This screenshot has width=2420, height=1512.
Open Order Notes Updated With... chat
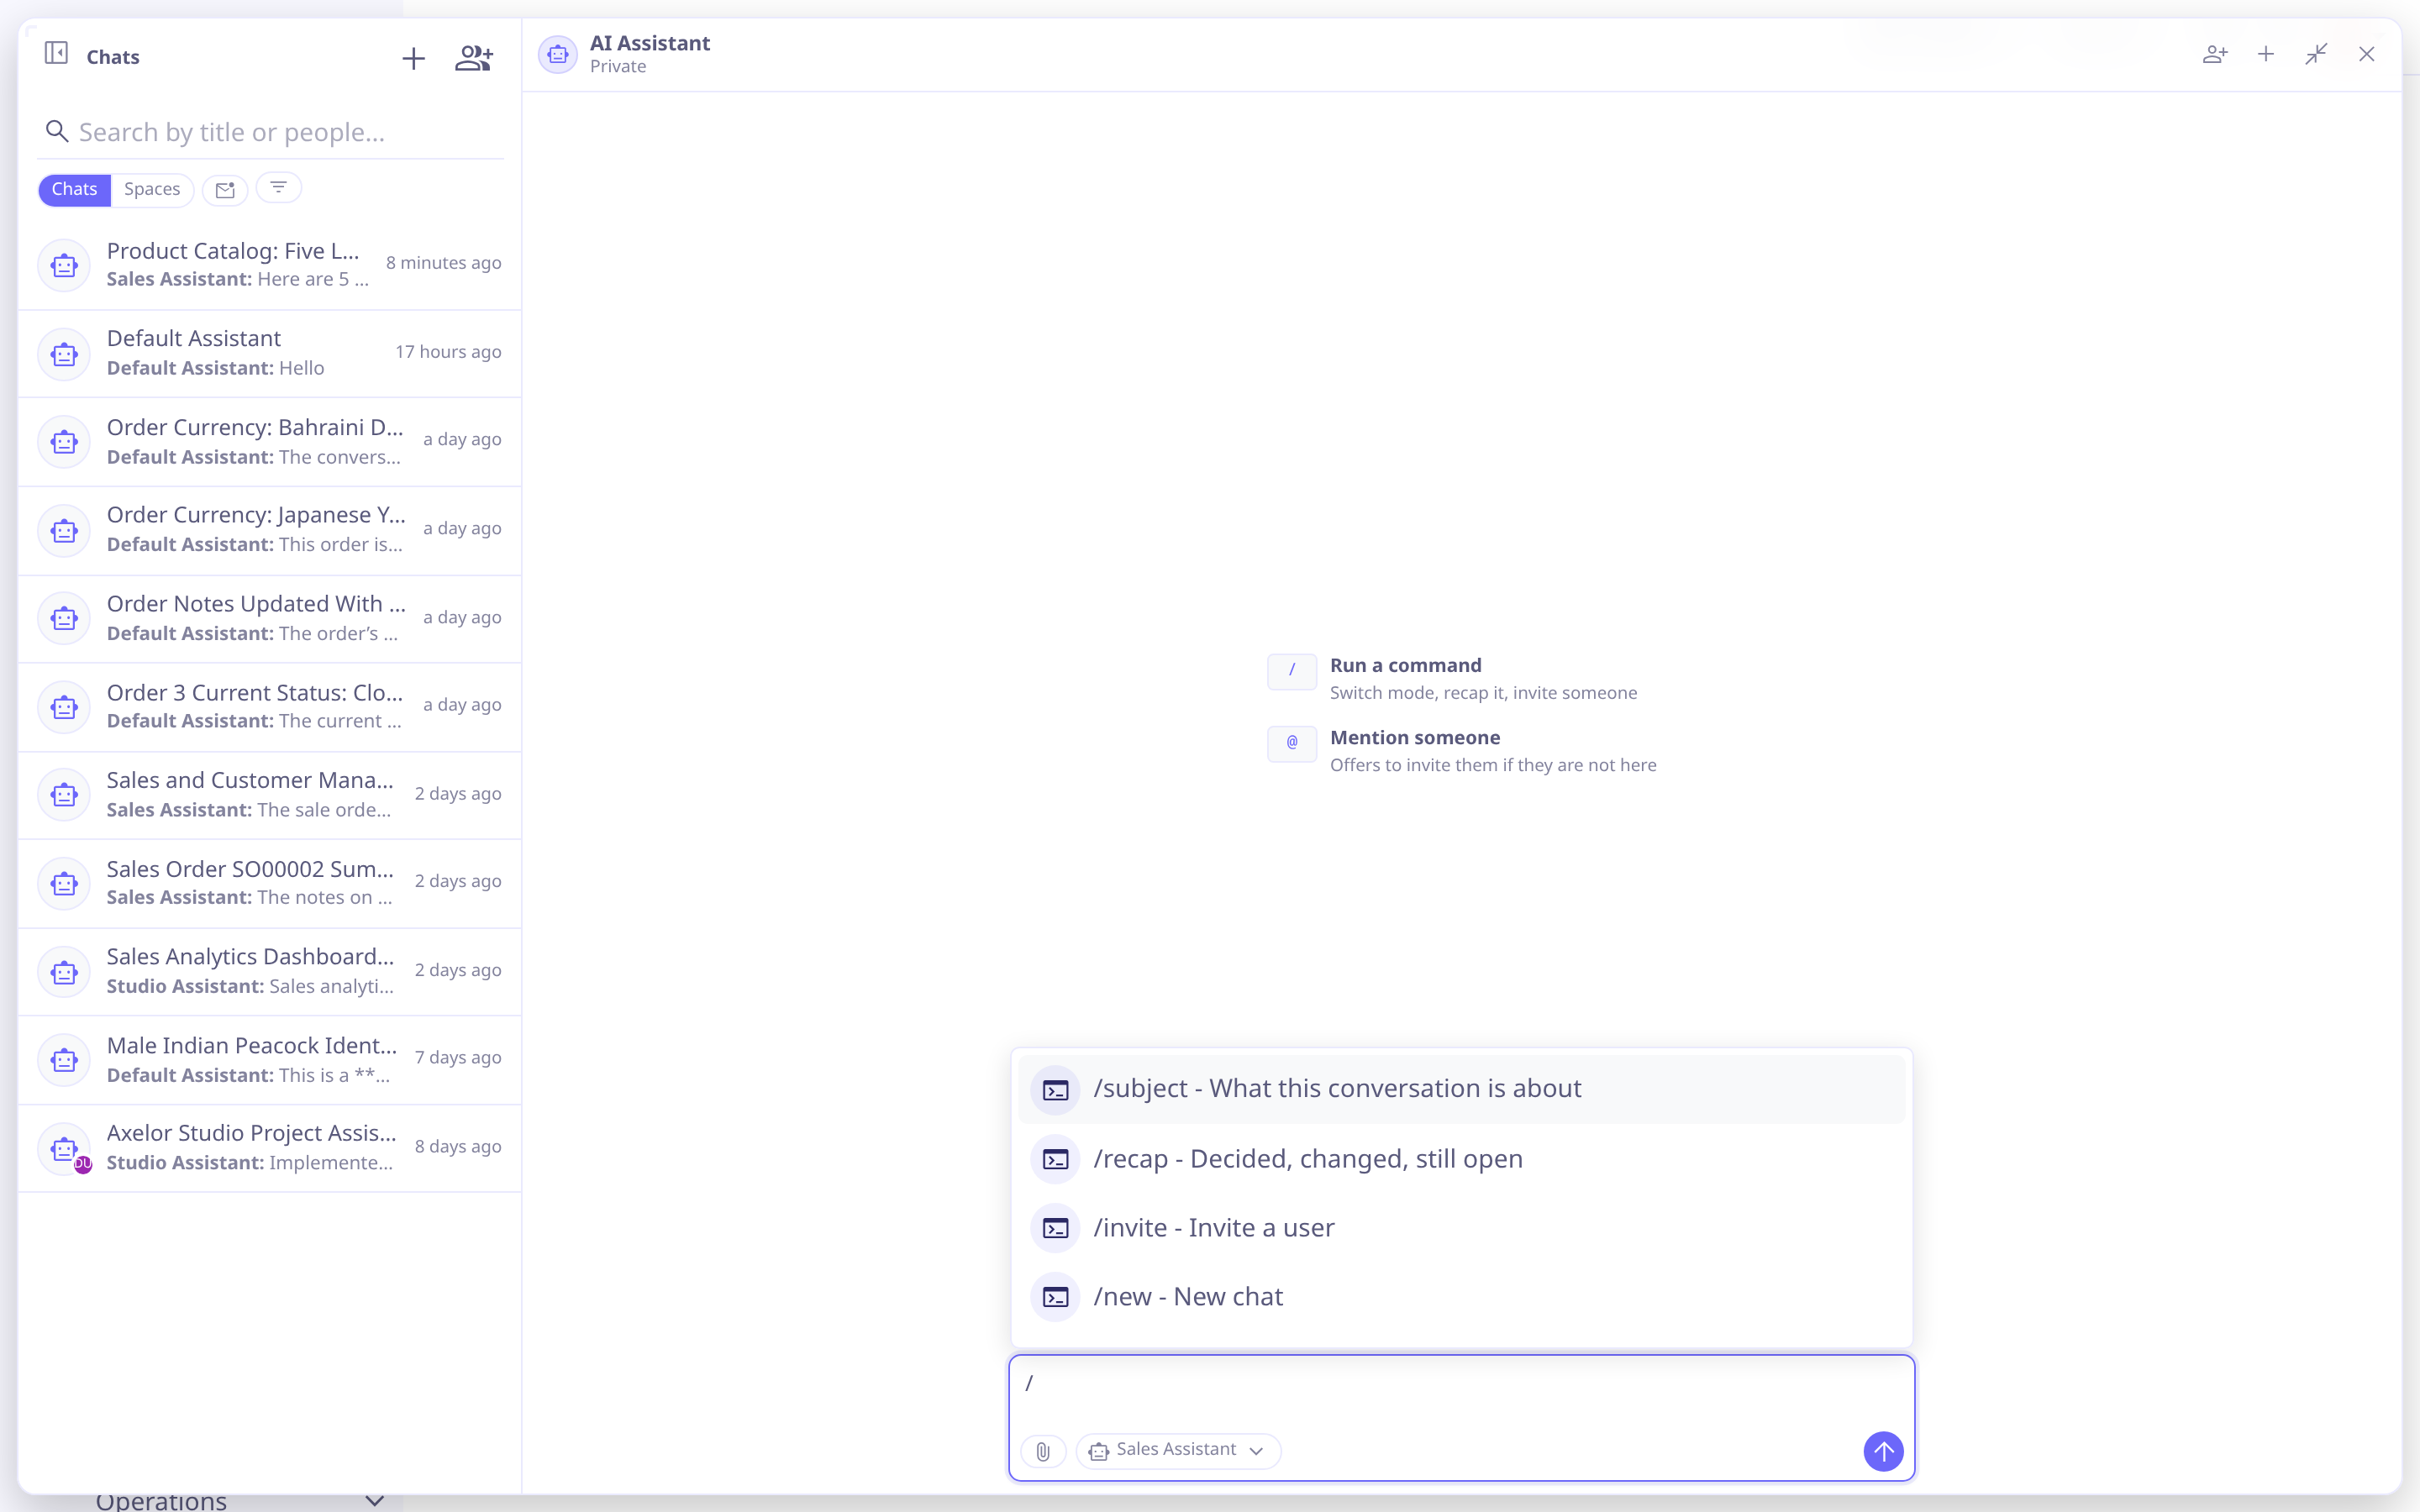click(269, 618)
